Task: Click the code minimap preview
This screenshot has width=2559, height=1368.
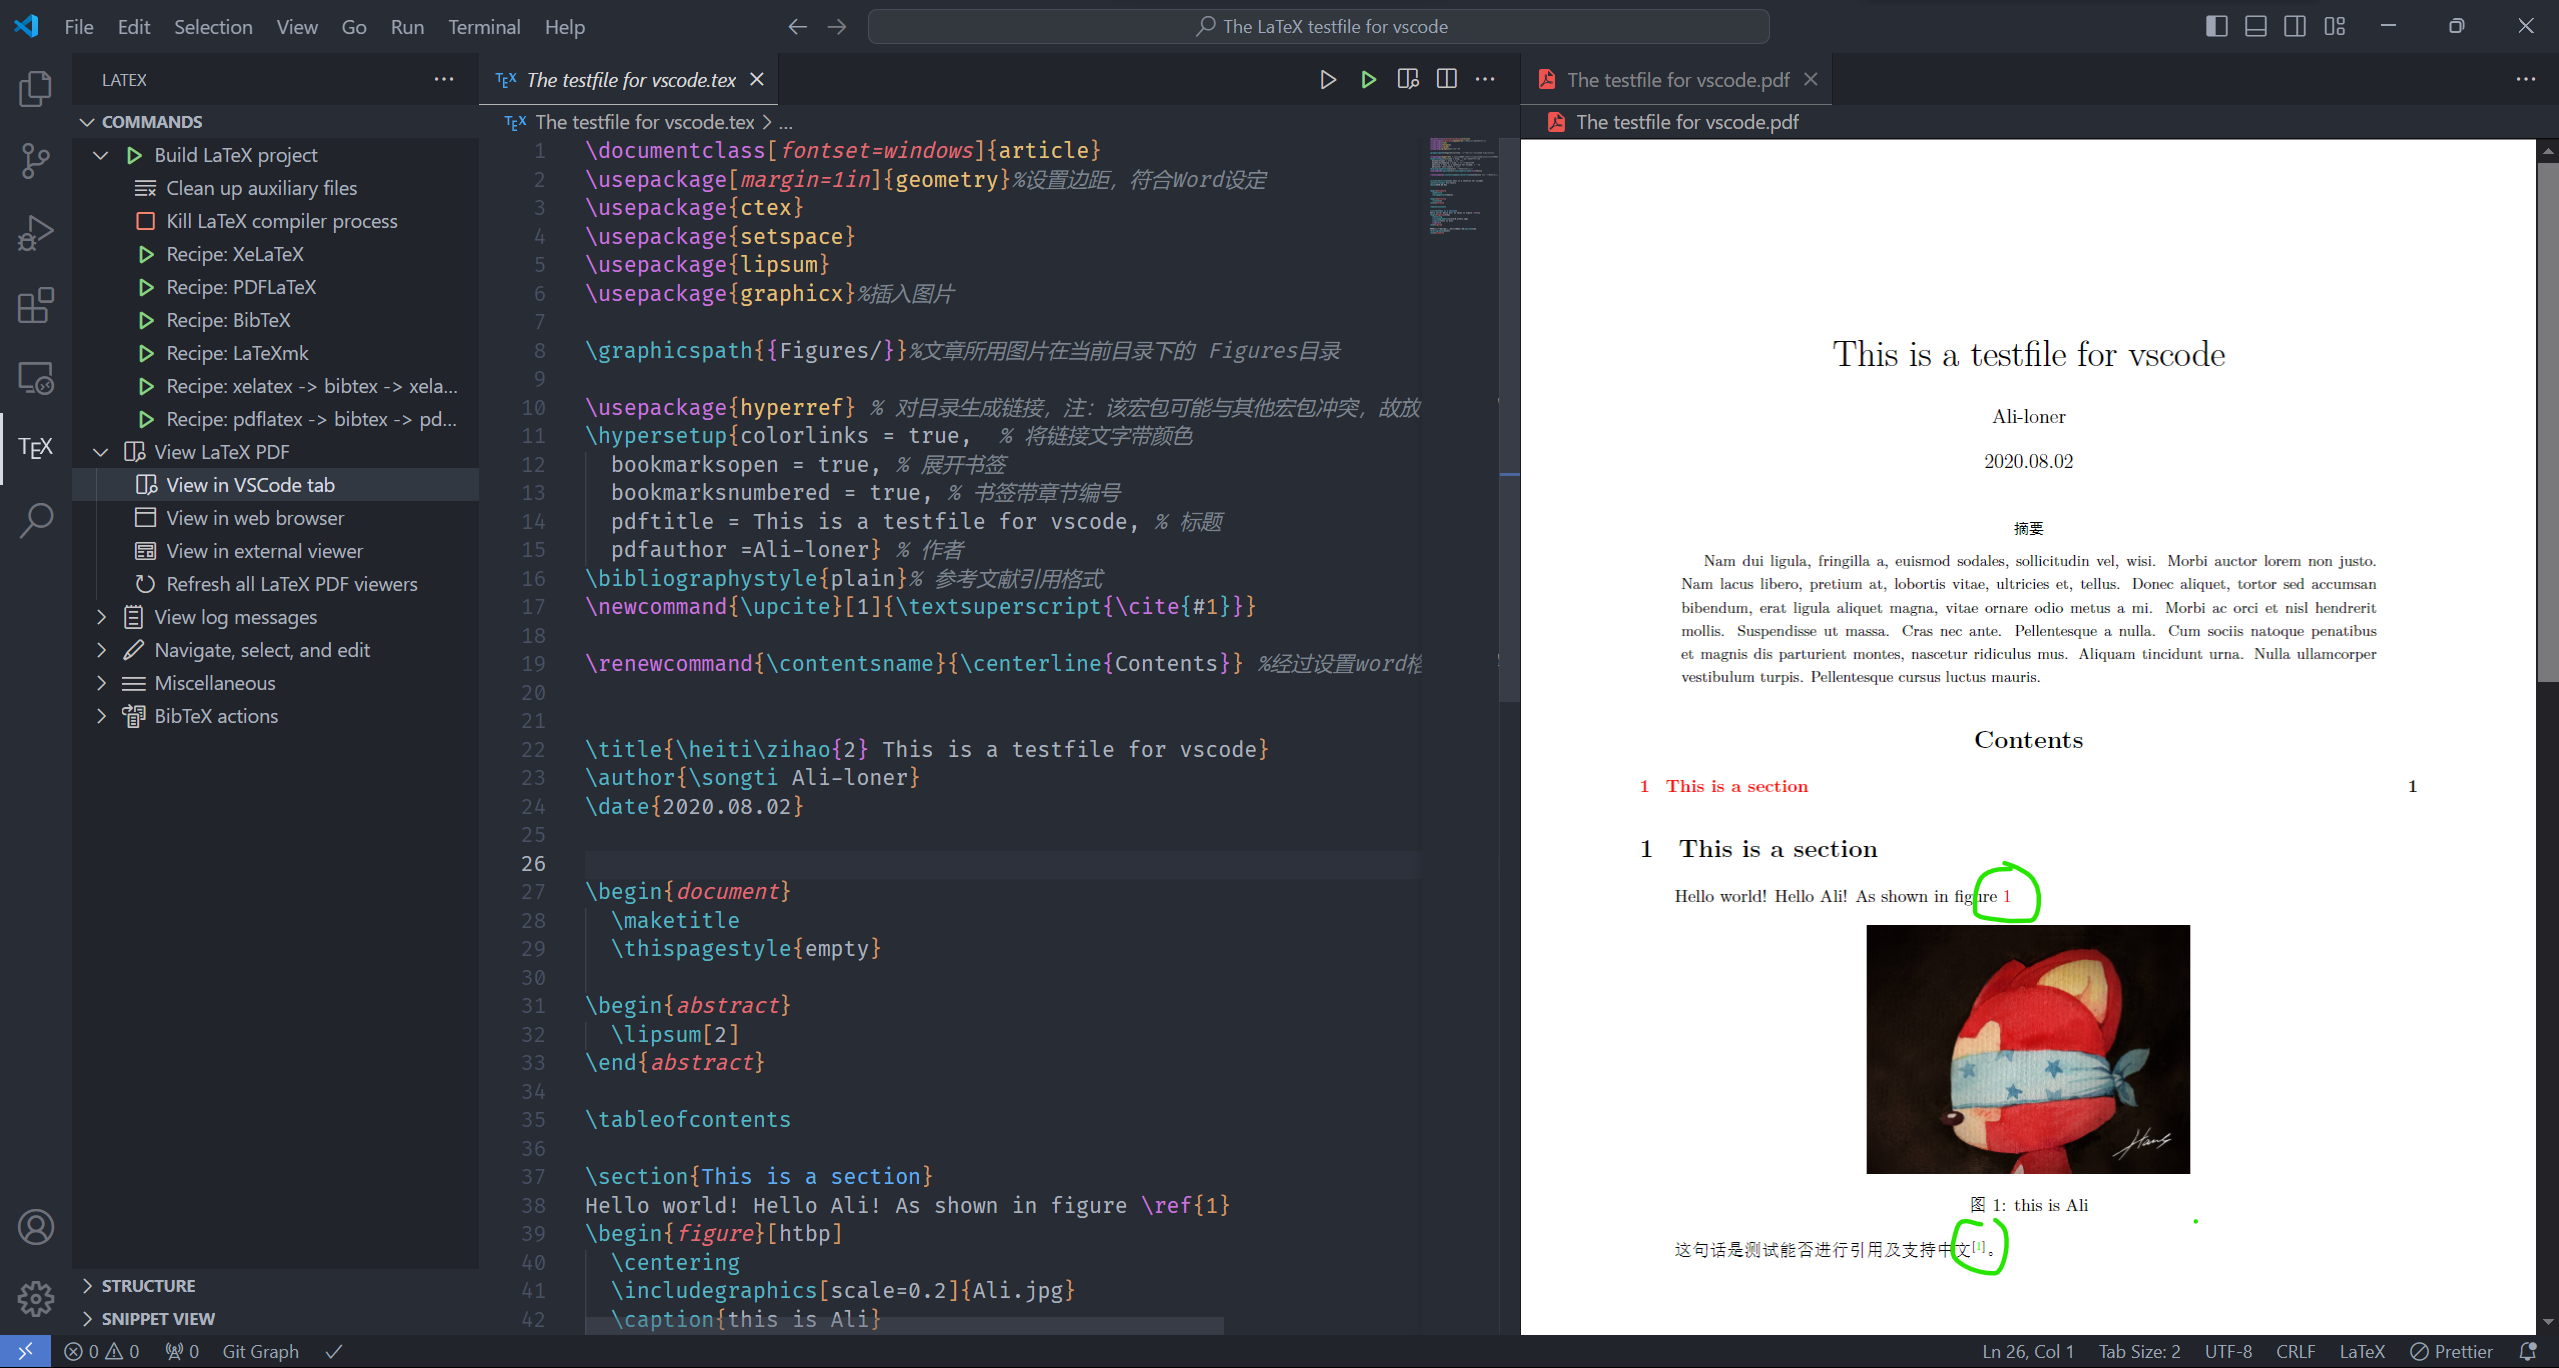Action: (x=1460, y=187)
